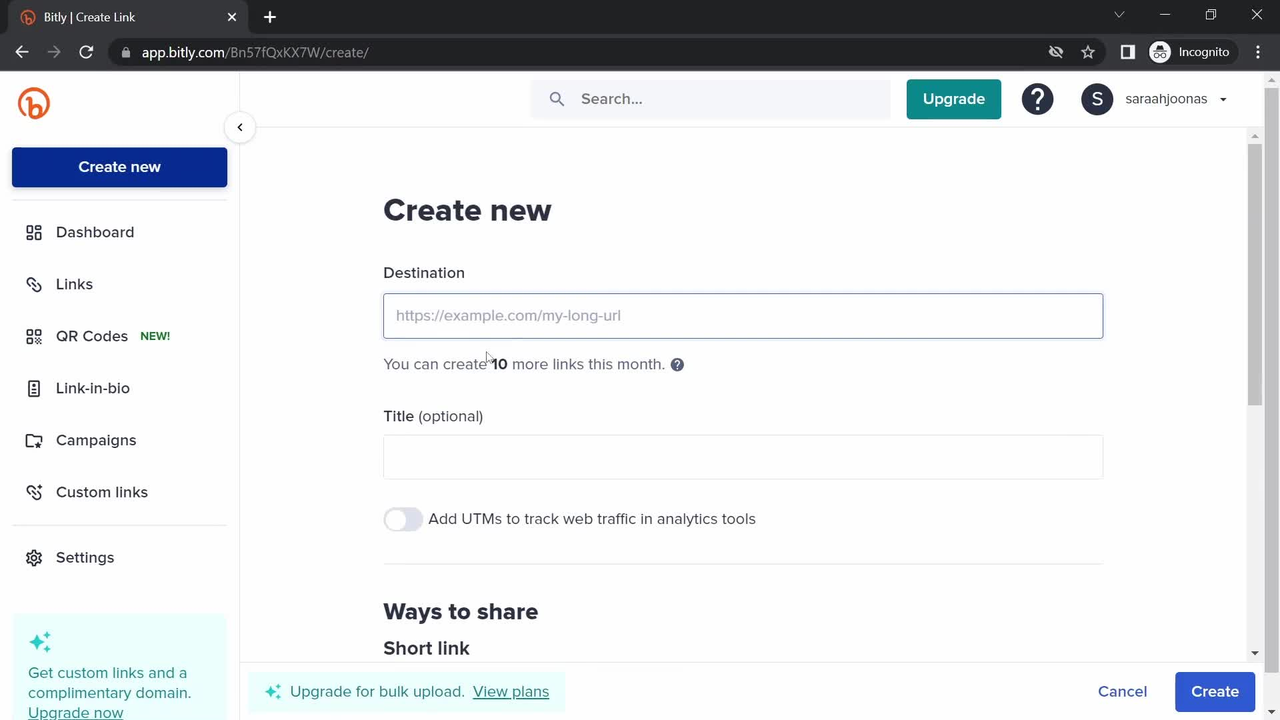Click the Create button
Screen dimensions: 1280x720
tap(1214, 691)
